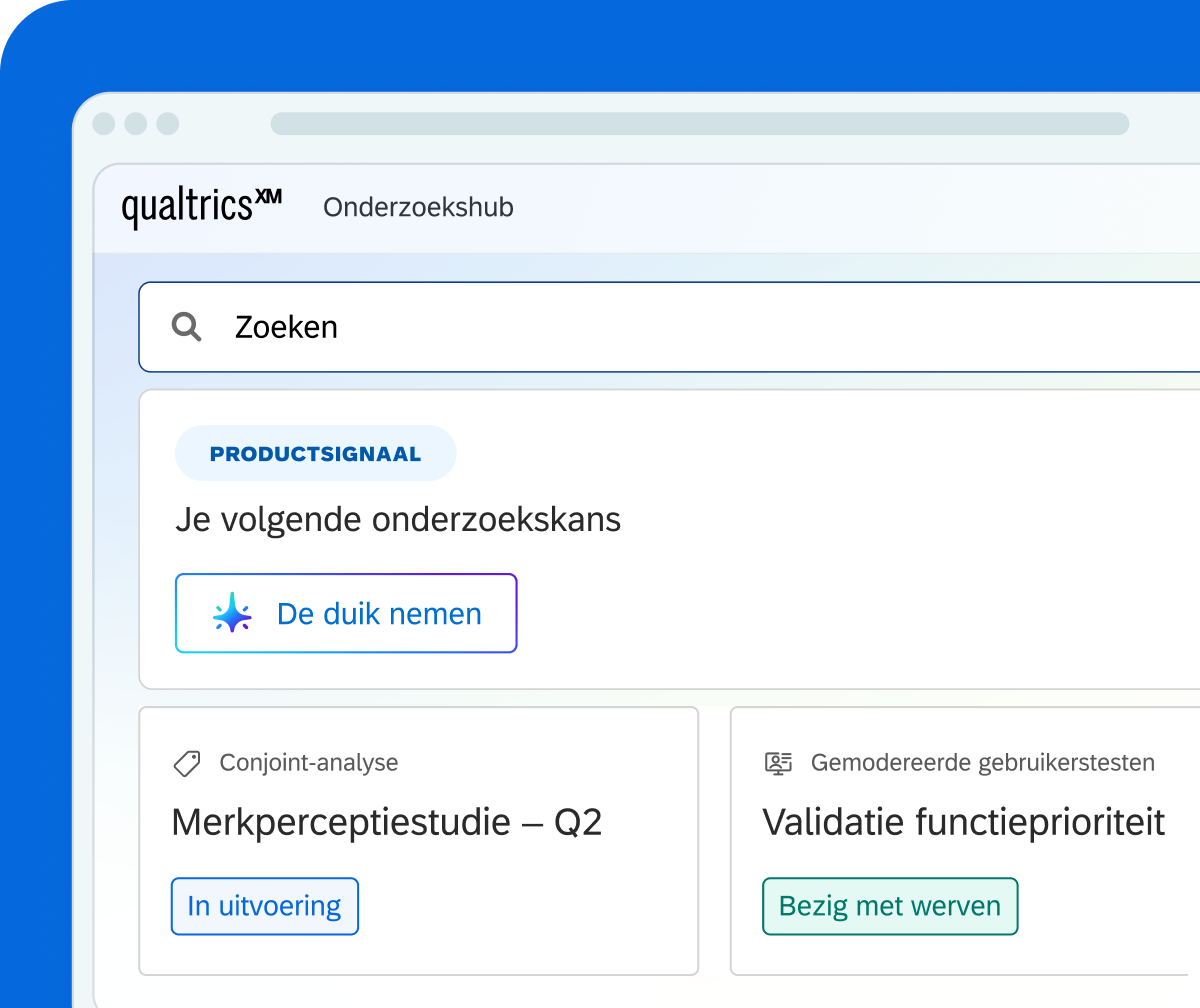
Task: Click the sparkle AI icon
Action: coord(233,613)
